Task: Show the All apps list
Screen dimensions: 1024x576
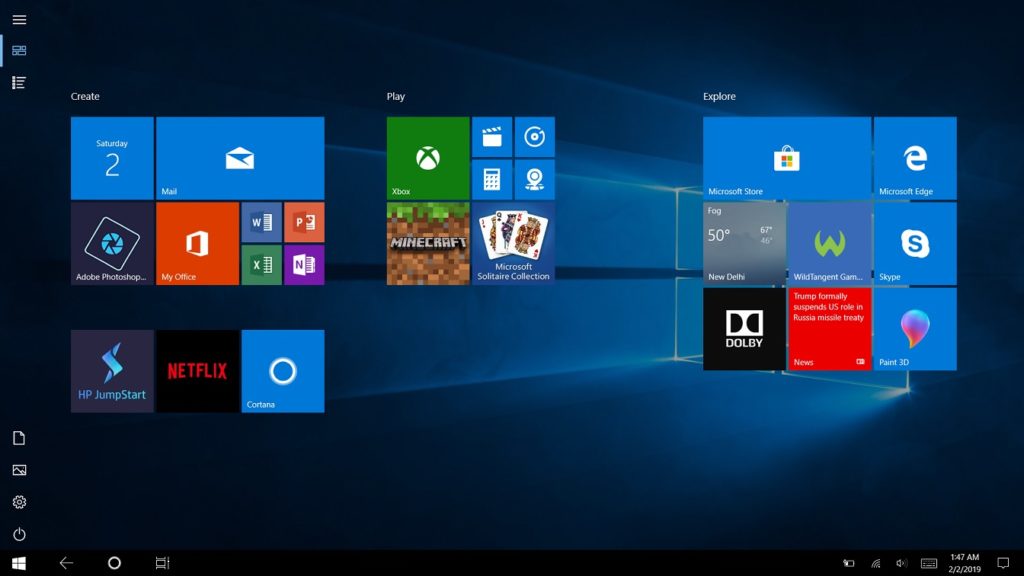Action: click(x=18, y=82)
